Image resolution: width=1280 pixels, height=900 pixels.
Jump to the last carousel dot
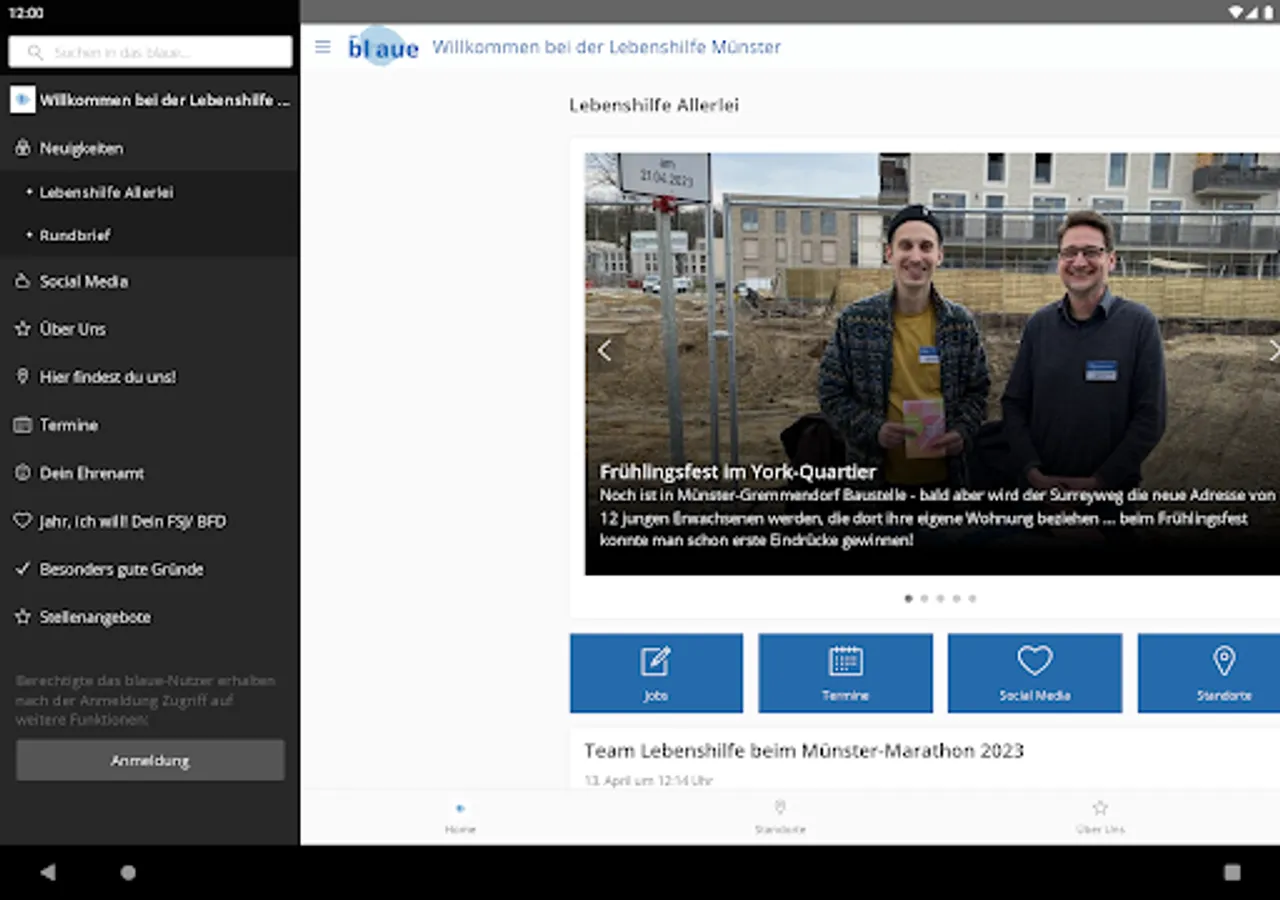tap(972, 598)
